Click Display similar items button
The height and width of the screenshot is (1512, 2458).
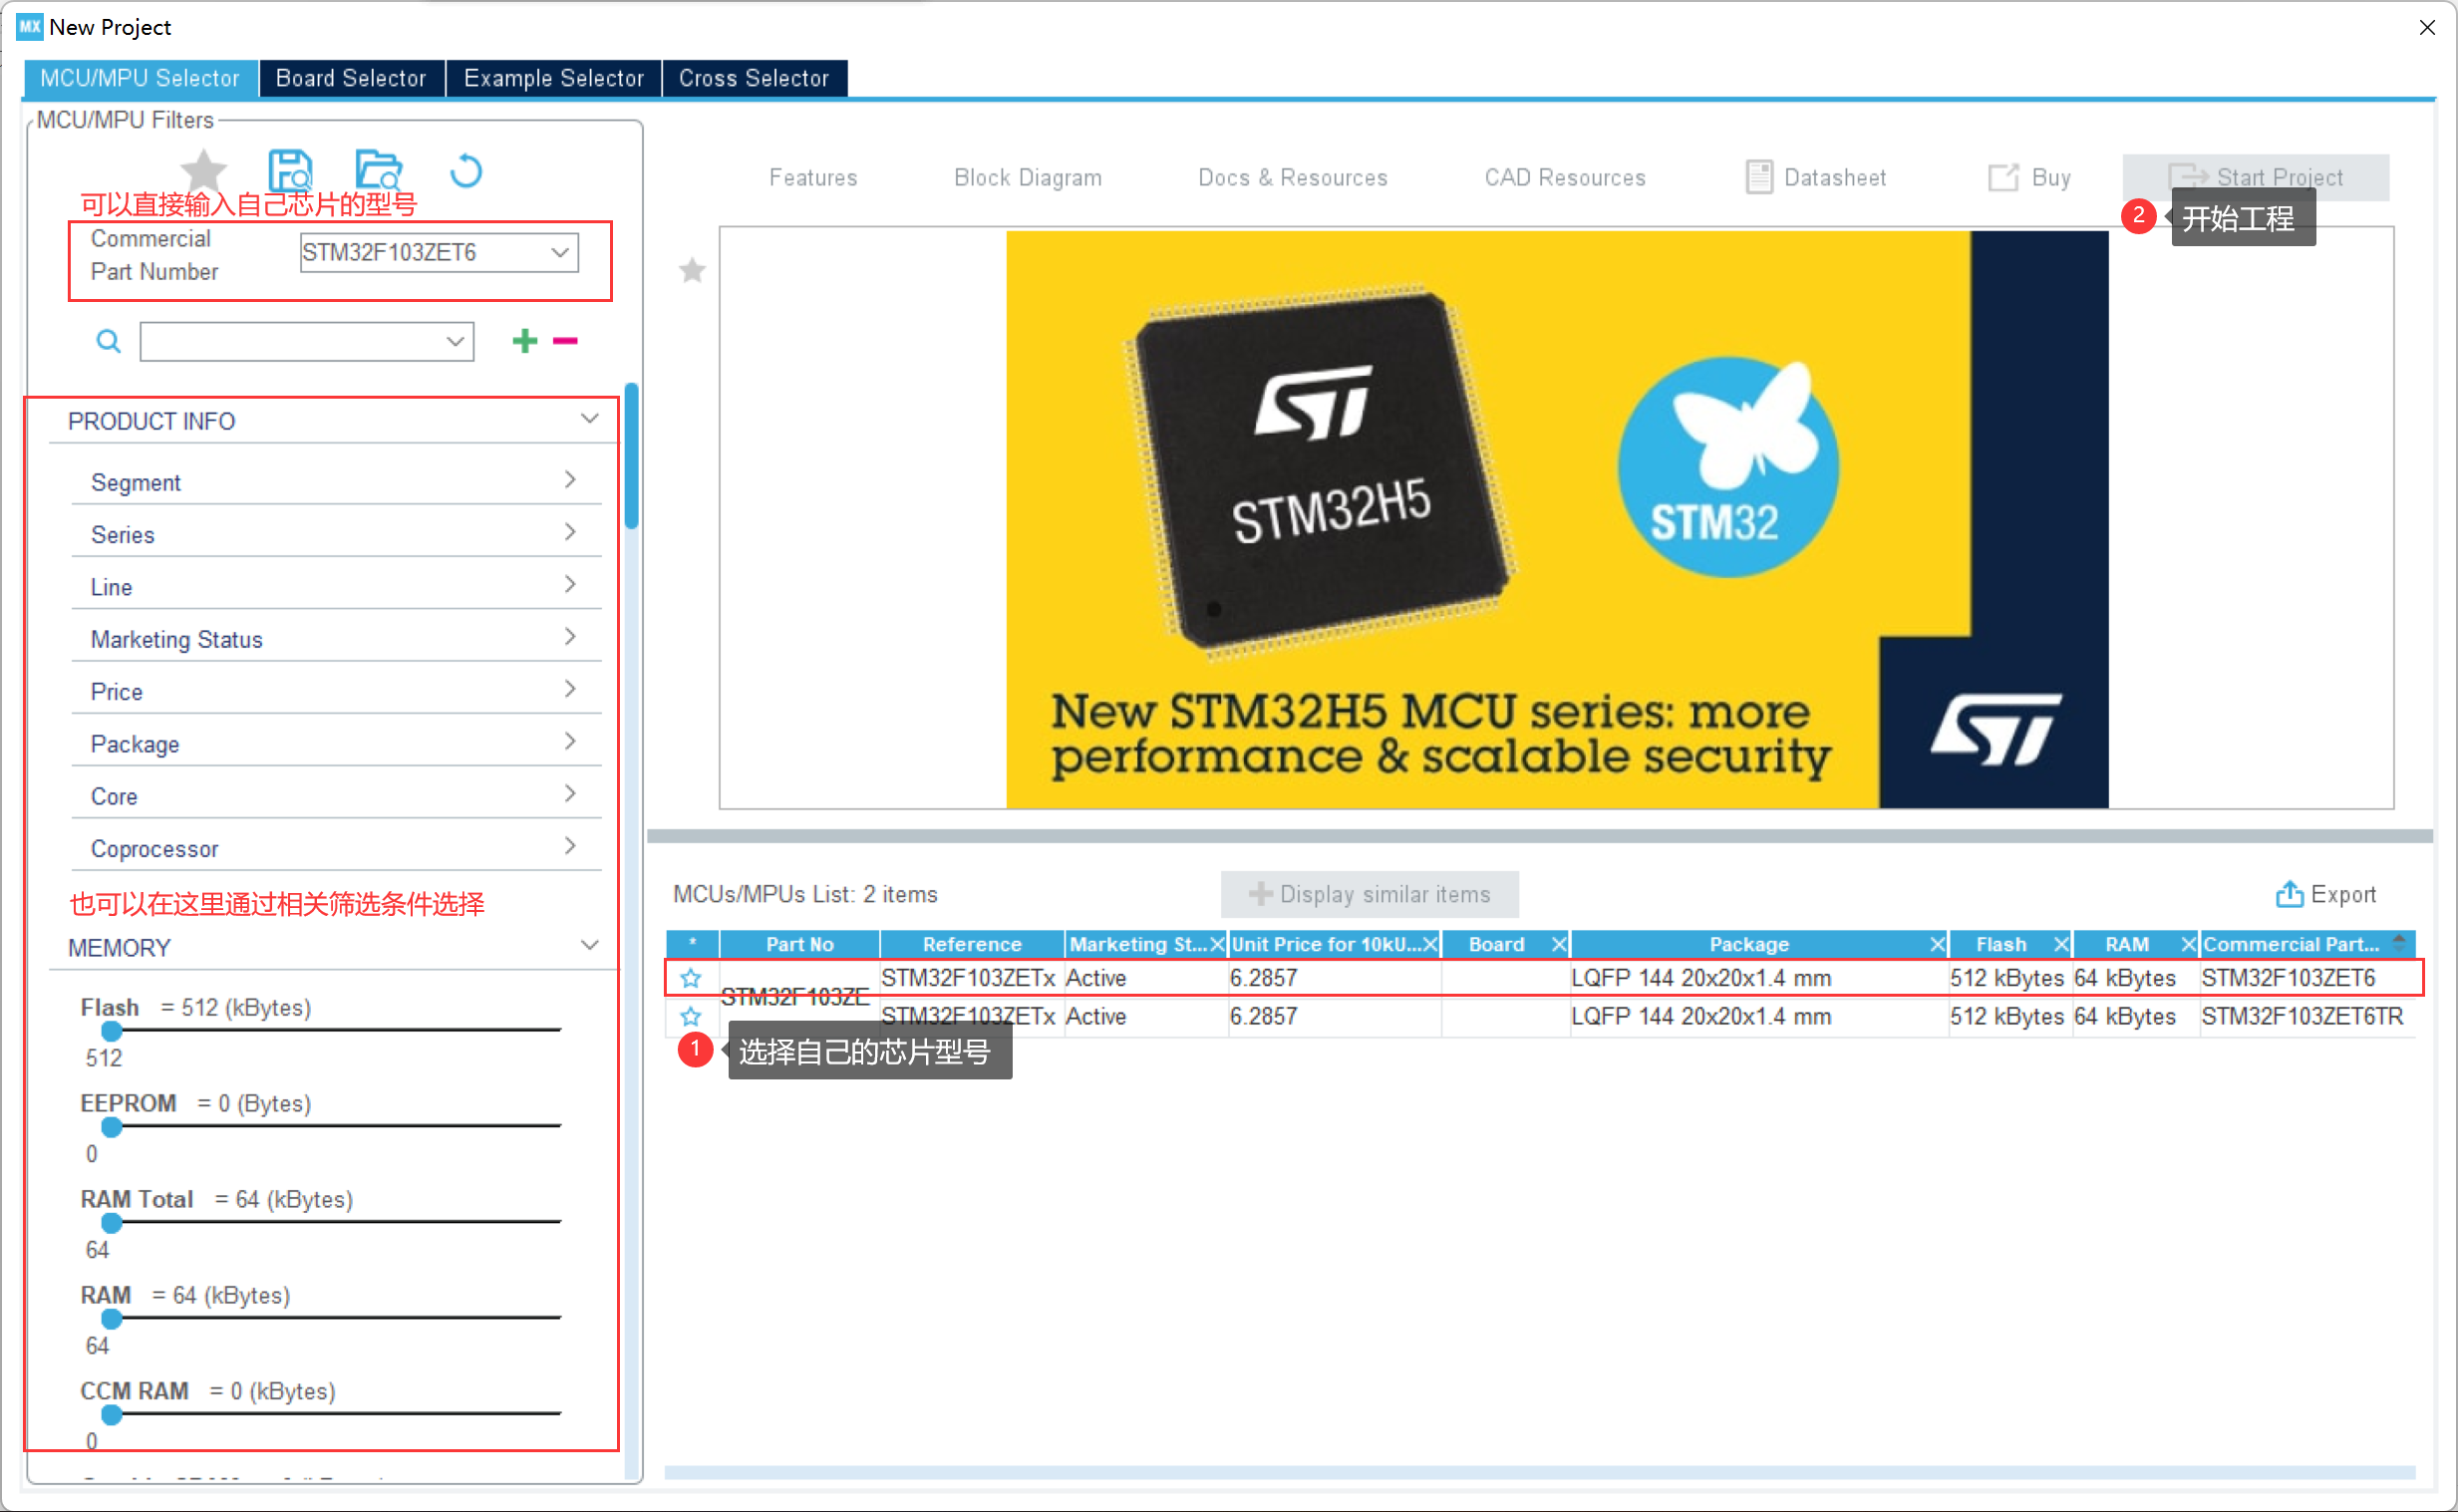click(x=1369, y=894)
